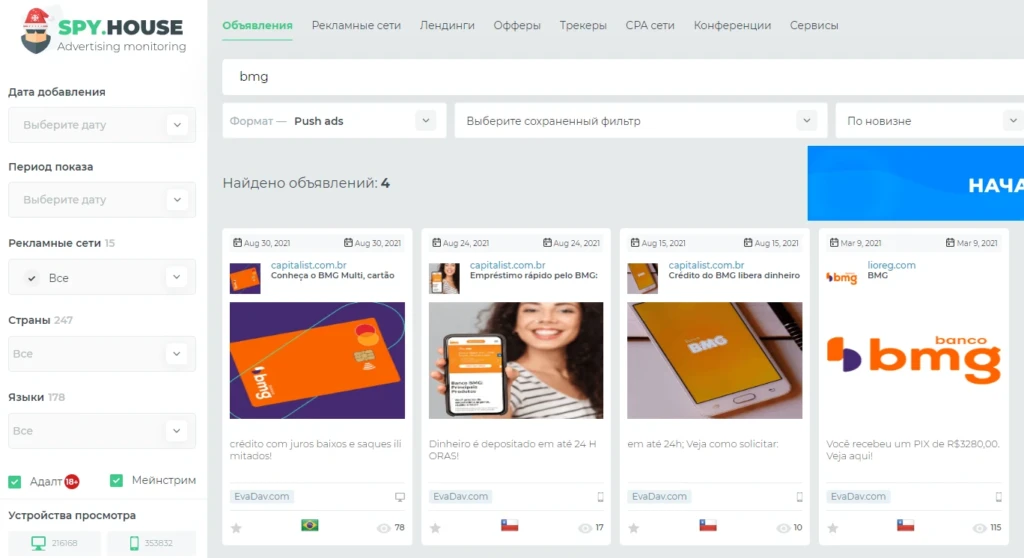Click EvaDav.com tag on Conheça o BMG card
1024x558 pixels.
(x=261, y=497)
